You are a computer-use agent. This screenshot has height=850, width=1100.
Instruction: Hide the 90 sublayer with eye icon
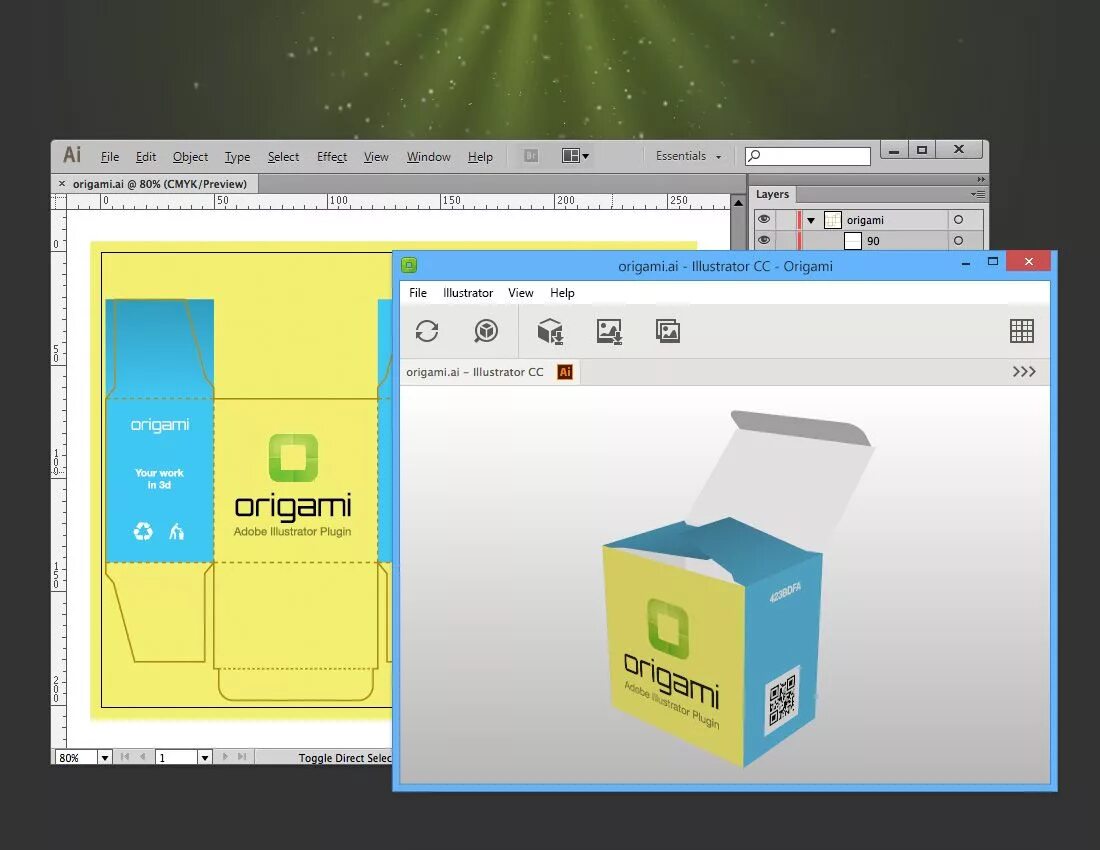click(x=764, y=241)
